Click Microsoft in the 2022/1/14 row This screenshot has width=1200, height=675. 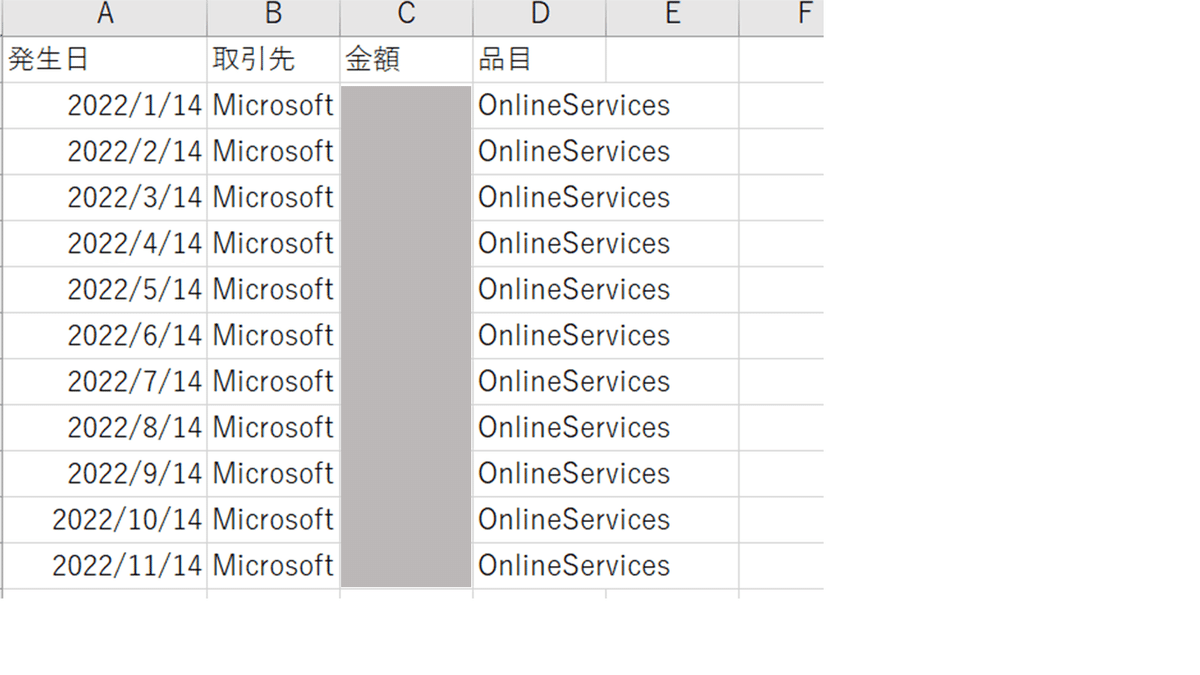273,106
